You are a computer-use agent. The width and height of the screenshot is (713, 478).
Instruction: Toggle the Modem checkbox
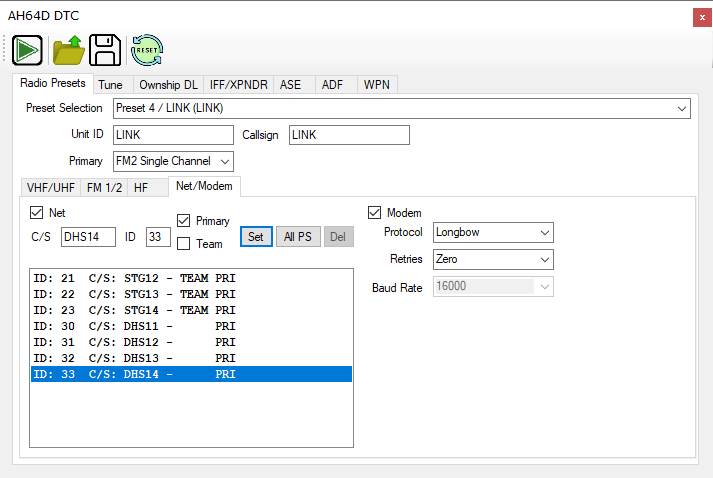click(374, 212)
